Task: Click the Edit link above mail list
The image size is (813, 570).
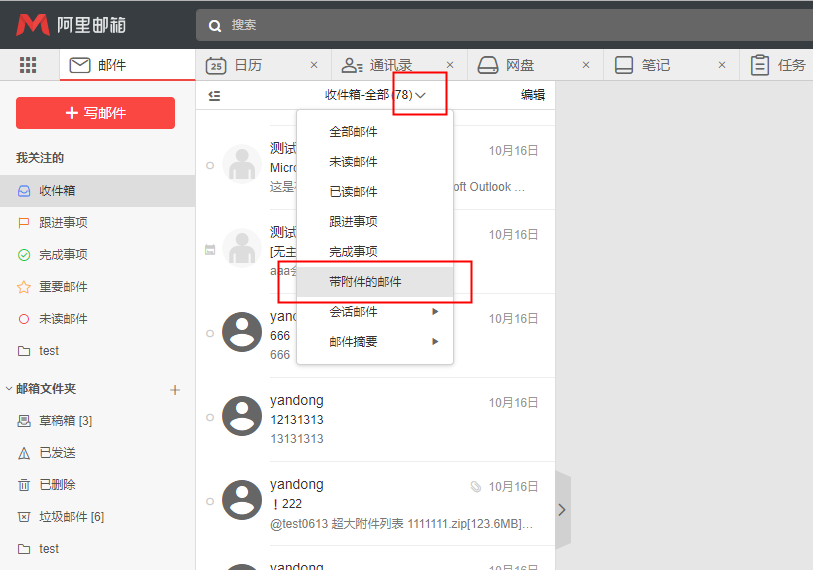Action: click(x=533, y=96)
